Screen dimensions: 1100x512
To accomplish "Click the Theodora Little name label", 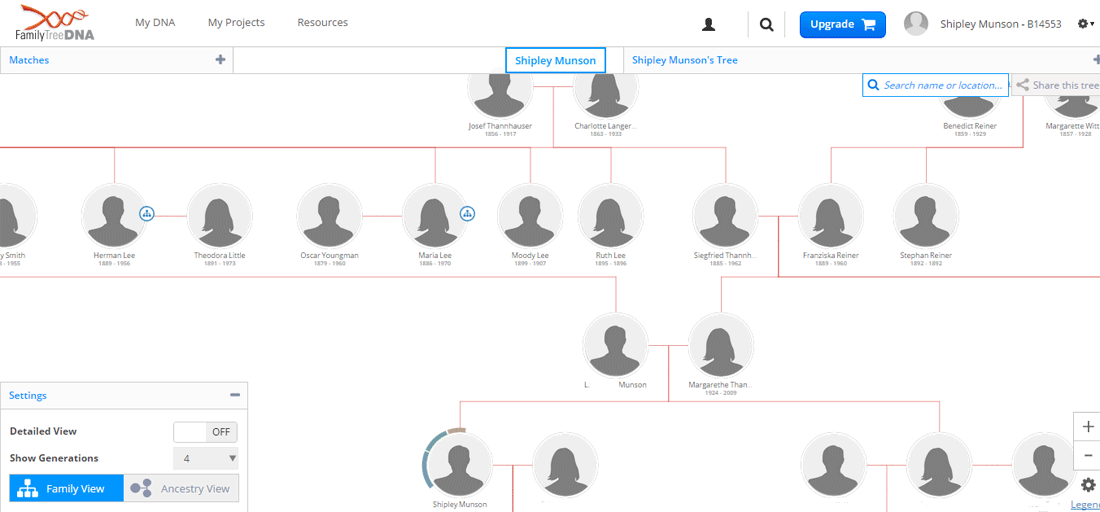I will point(220,255).
